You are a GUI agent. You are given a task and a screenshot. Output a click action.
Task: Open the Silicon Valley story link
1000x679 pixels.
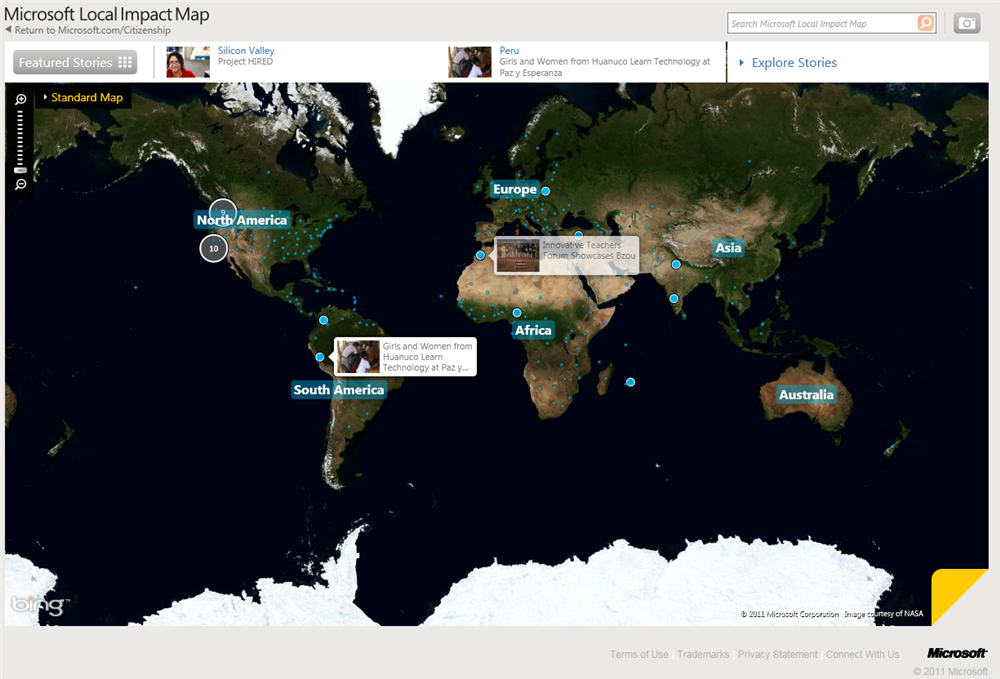pos(246,50)
